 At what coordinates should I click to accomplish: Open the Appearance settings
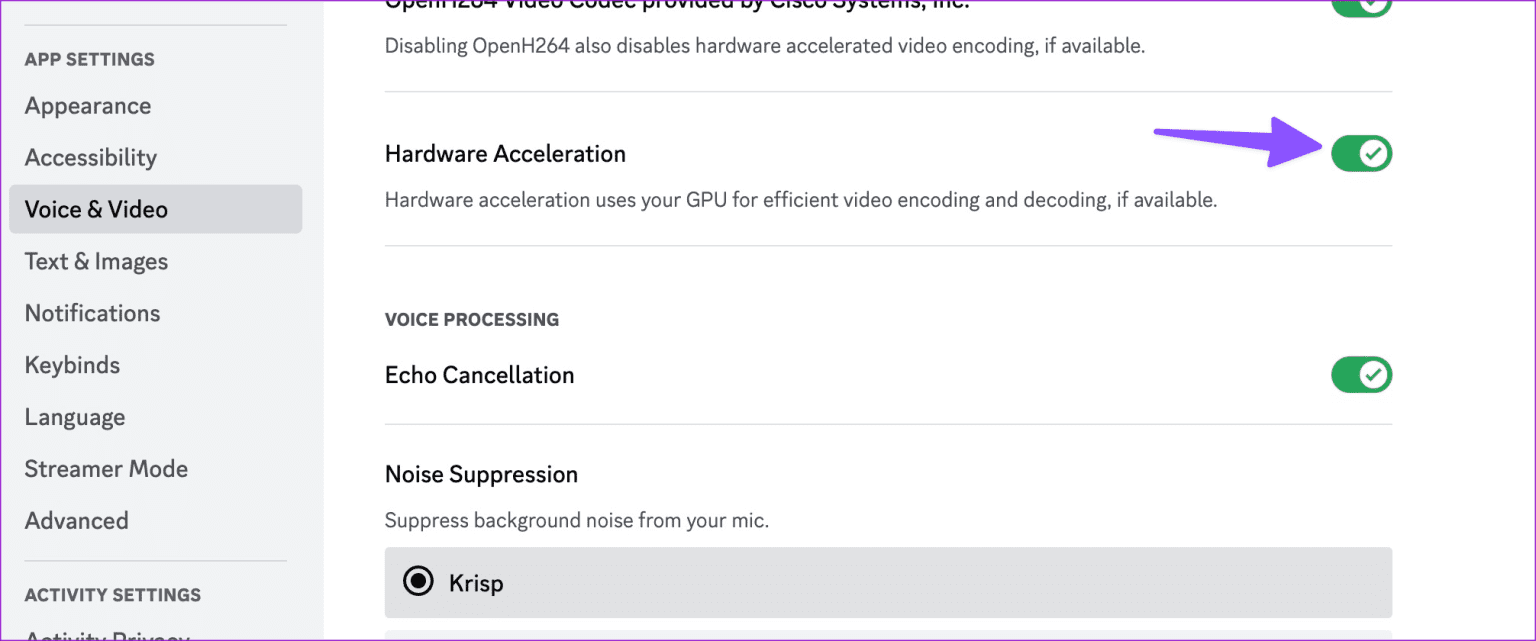click(x=88, y=105)
